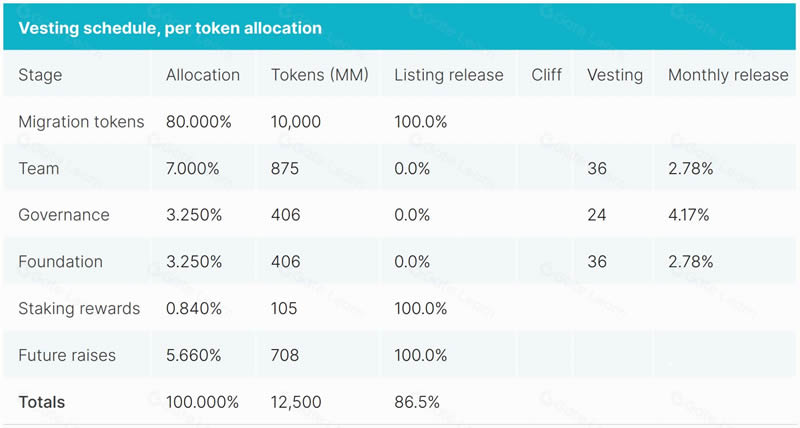Select the 80.000% allocation cell
The width and height of the screenshot is (800, 428).
click(x=199, y=122)
